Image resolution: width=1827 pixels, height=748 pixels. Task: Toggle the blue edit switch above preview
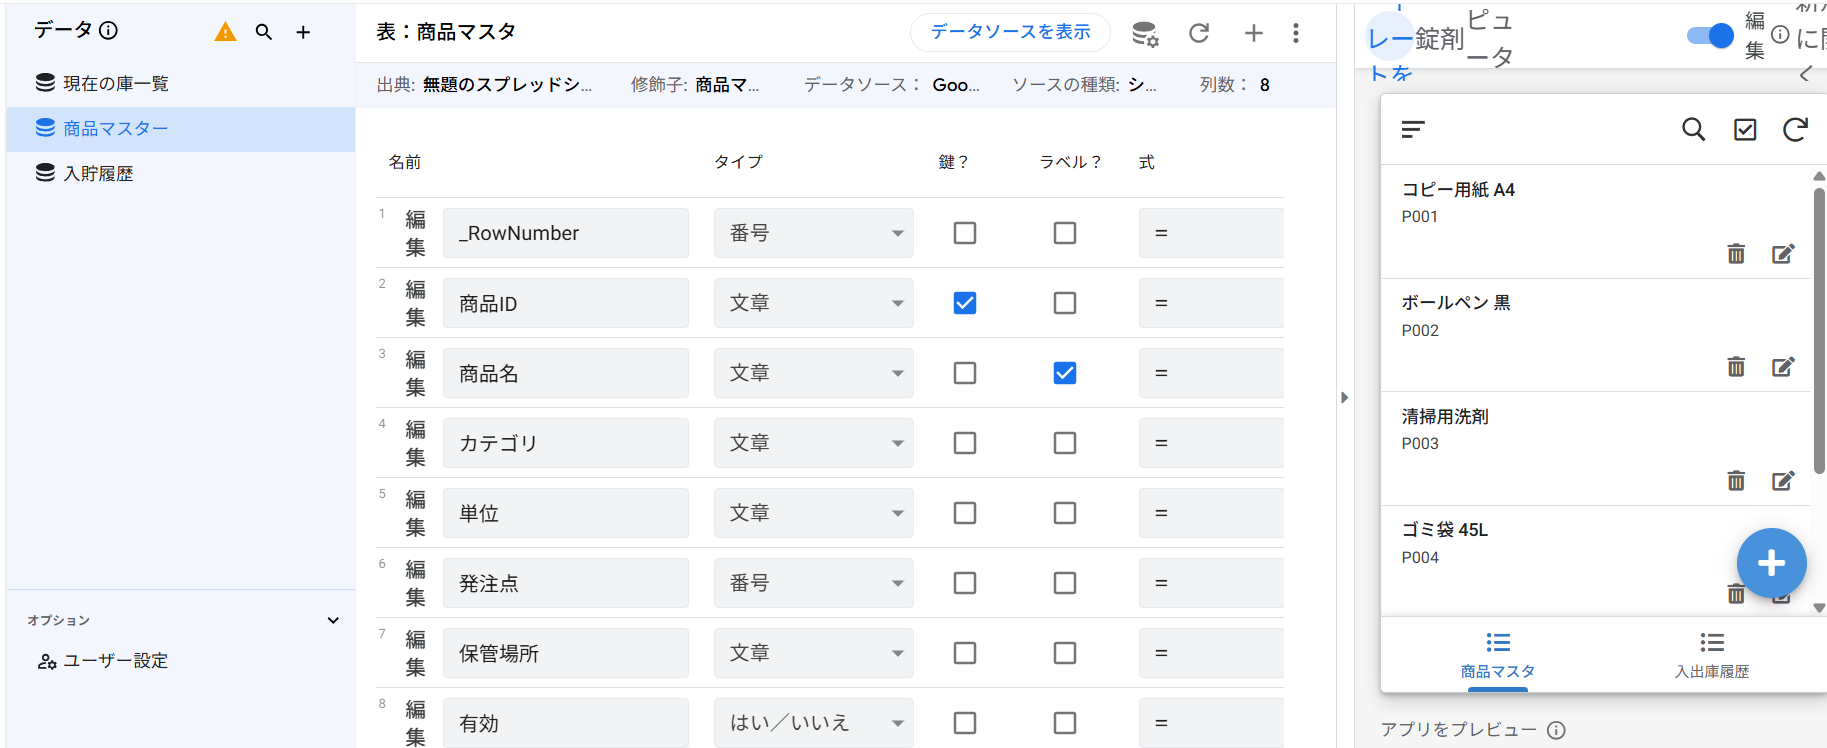1710,36
